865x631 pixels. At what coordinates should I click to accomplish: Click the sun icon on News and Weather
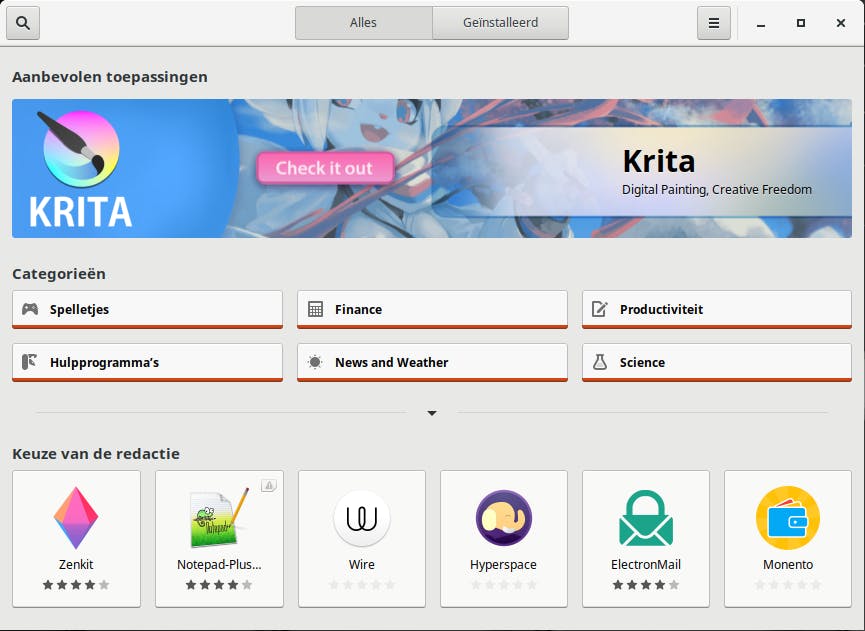pyautogui.click(x=315, y=362)
